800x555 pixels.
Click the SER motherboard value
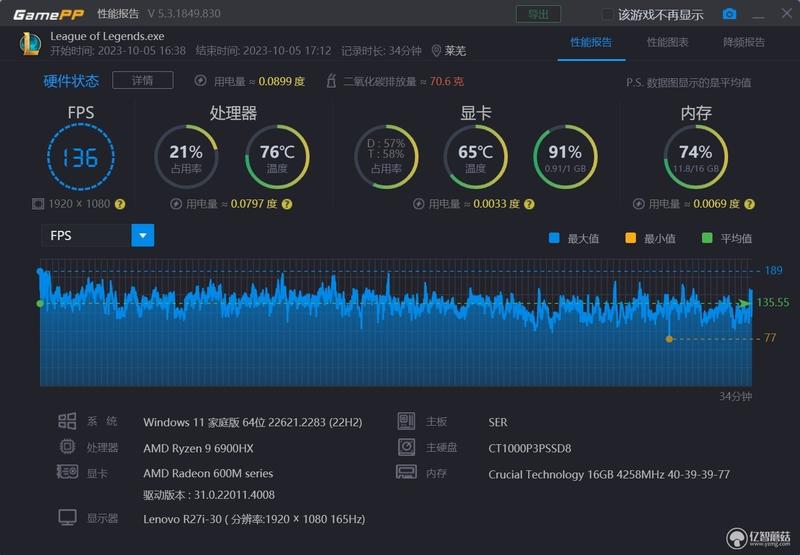497,422
